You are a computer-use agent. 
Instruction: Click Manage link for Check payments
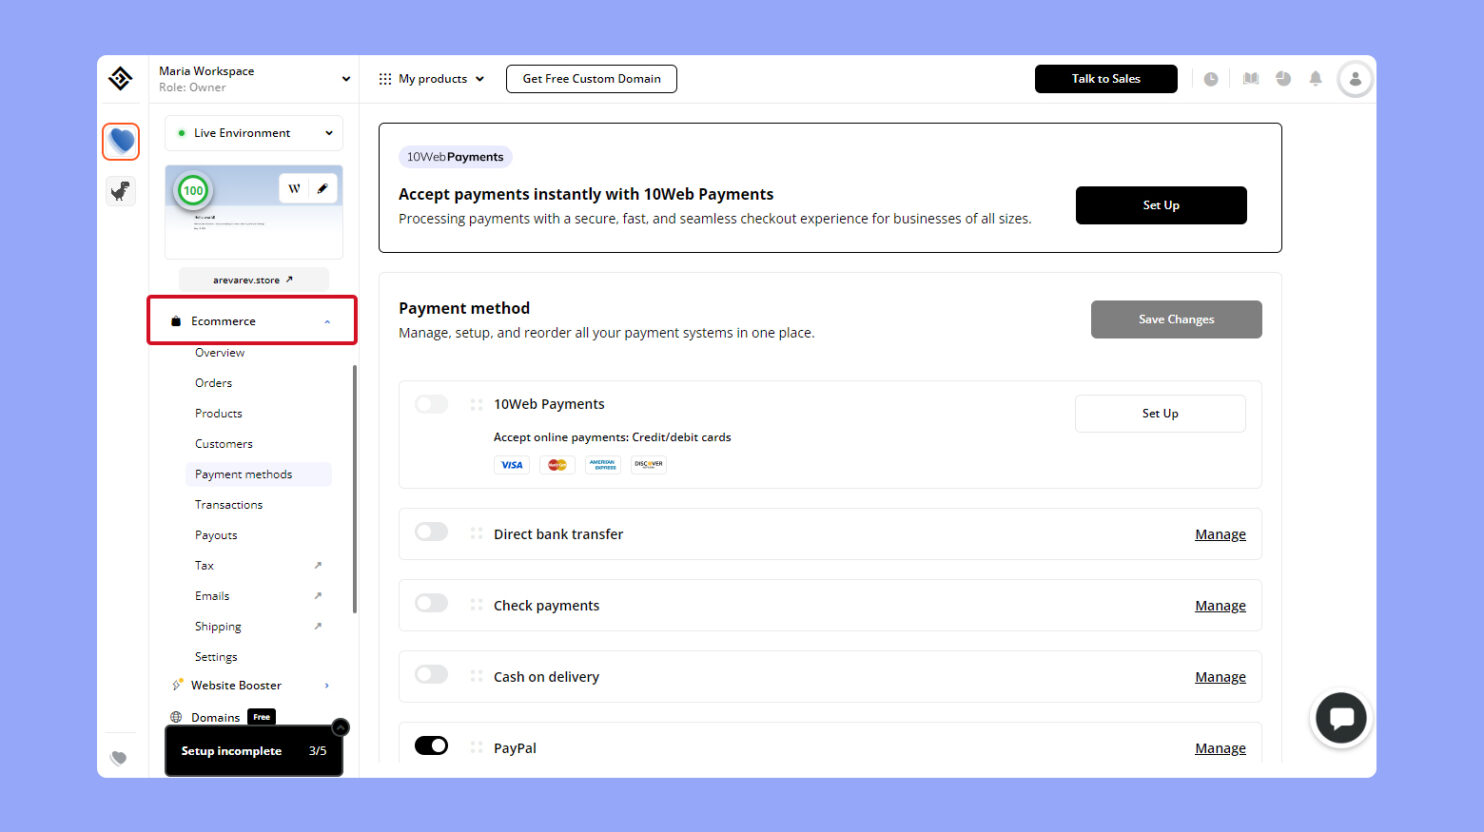pos(1220,606)
